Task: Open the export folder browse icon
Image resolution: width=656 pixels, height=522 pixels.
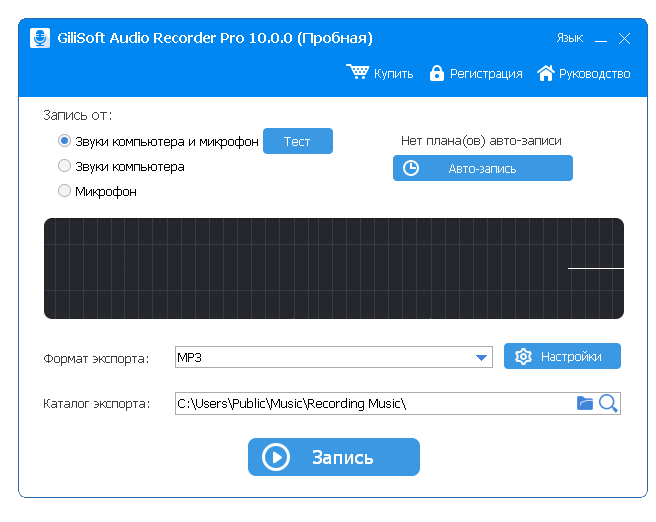Action: pos(585,403)
